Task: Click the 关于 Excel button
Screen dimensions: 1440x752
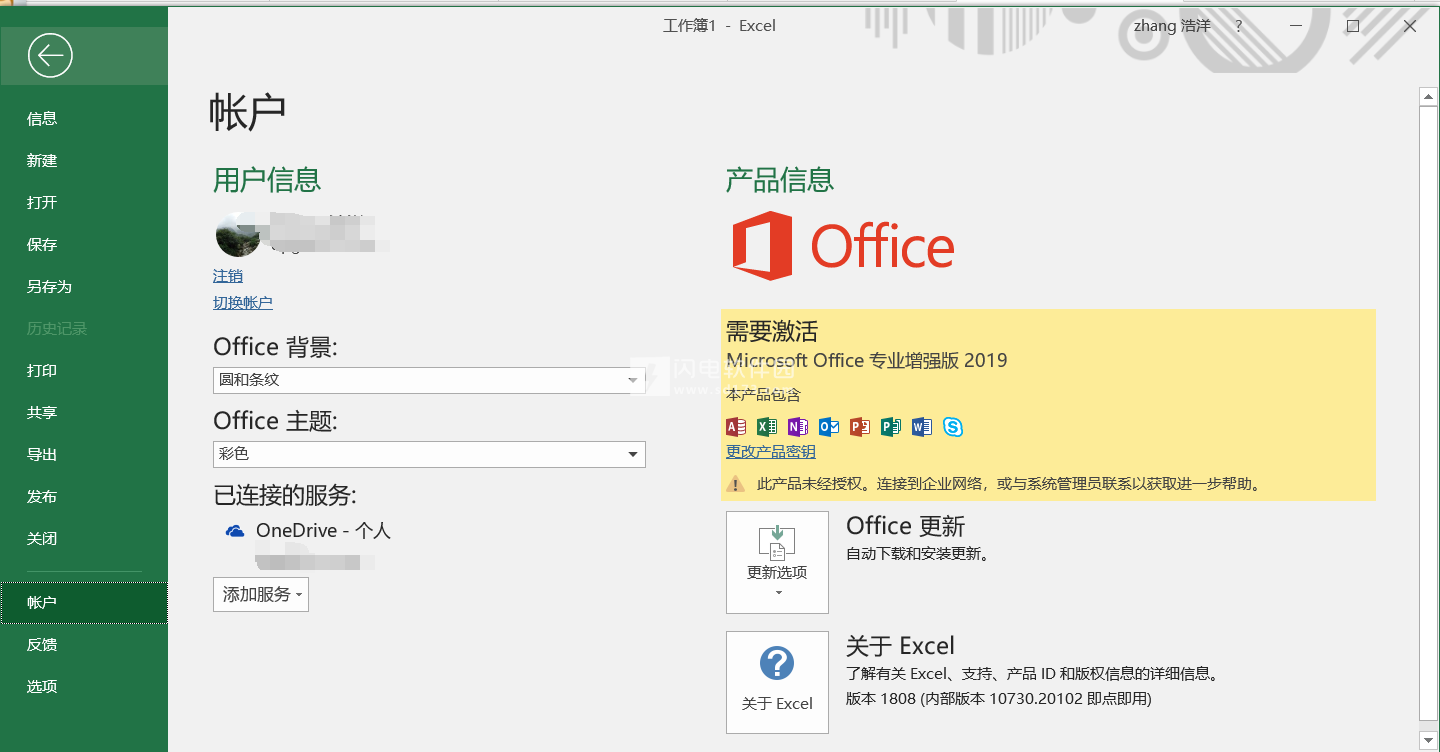Action: [777, 682]
